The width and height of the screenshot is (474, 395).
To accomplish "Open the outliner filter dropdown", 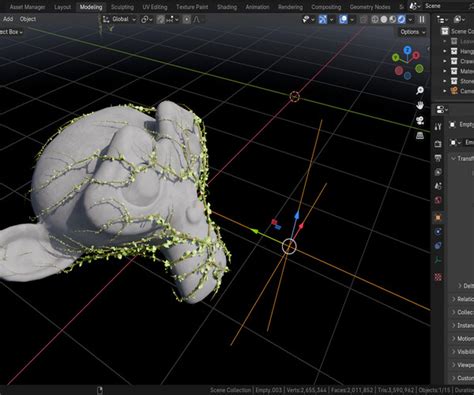I will point(460,20).
